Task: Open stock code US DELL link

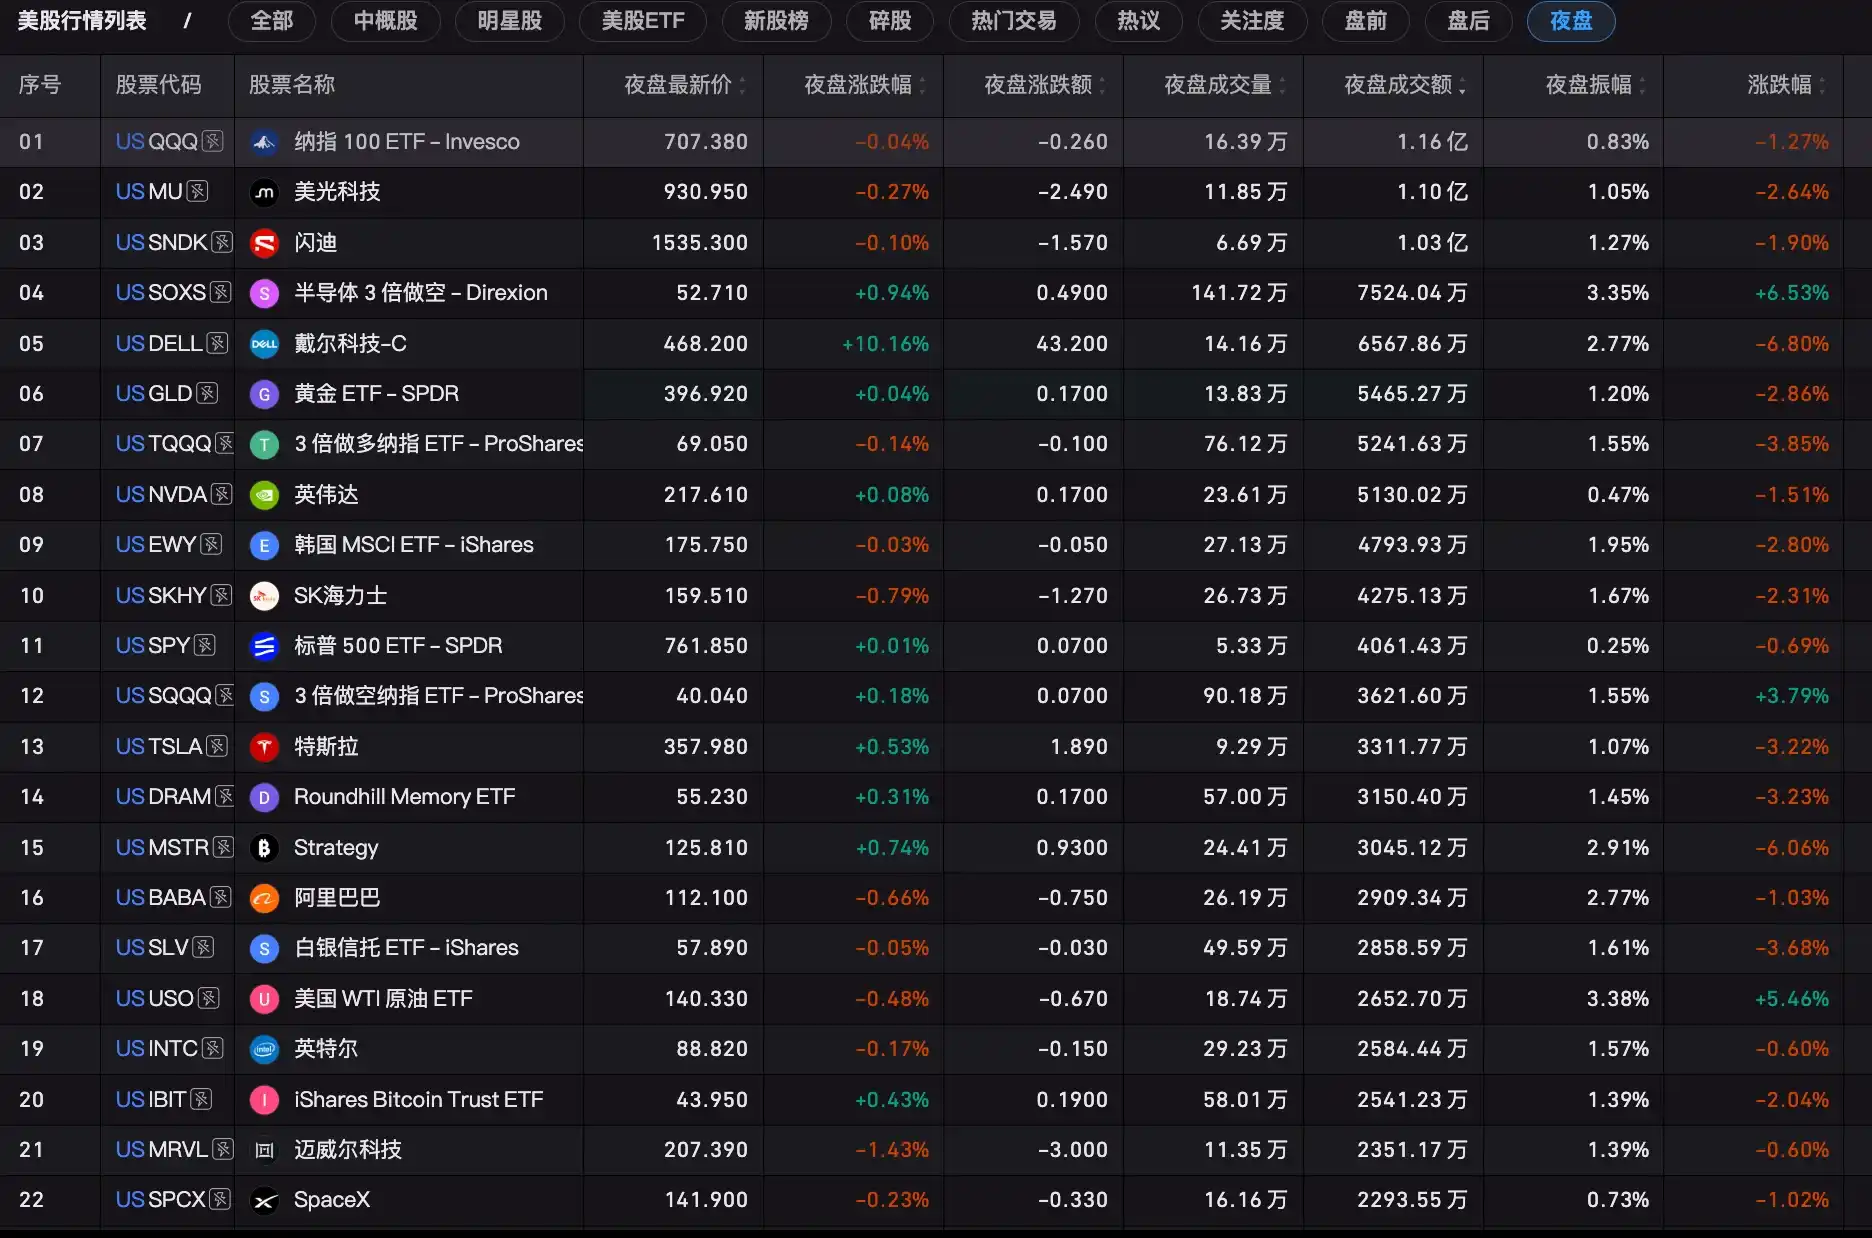Action: click(x=159, y=344)
